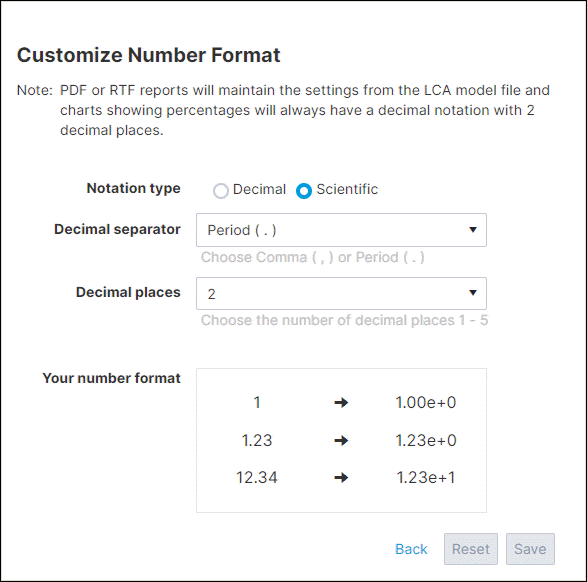Click the 1.23e+0 preview value

(x=426, y=441)
